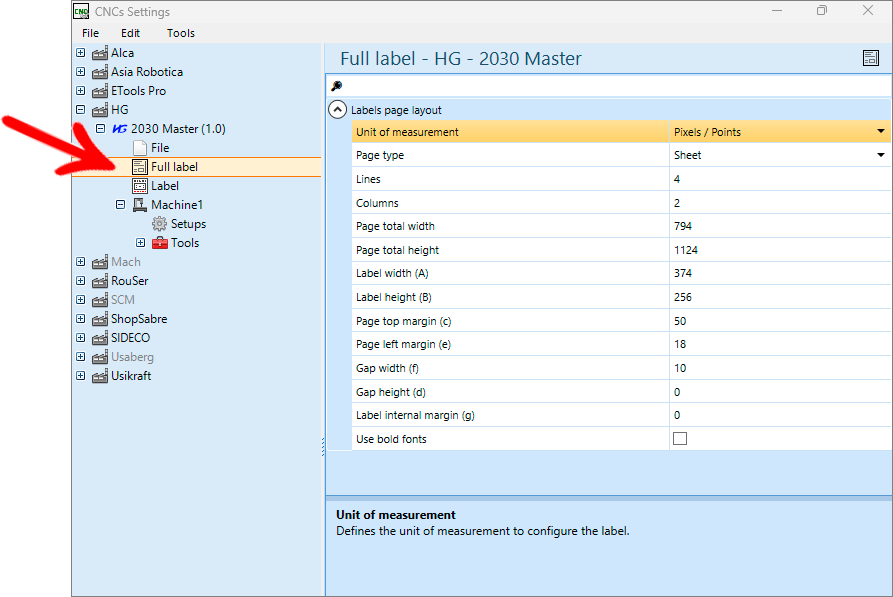
Task: Click the SIDECO factory icon
Action: click(x=100, y=338)
